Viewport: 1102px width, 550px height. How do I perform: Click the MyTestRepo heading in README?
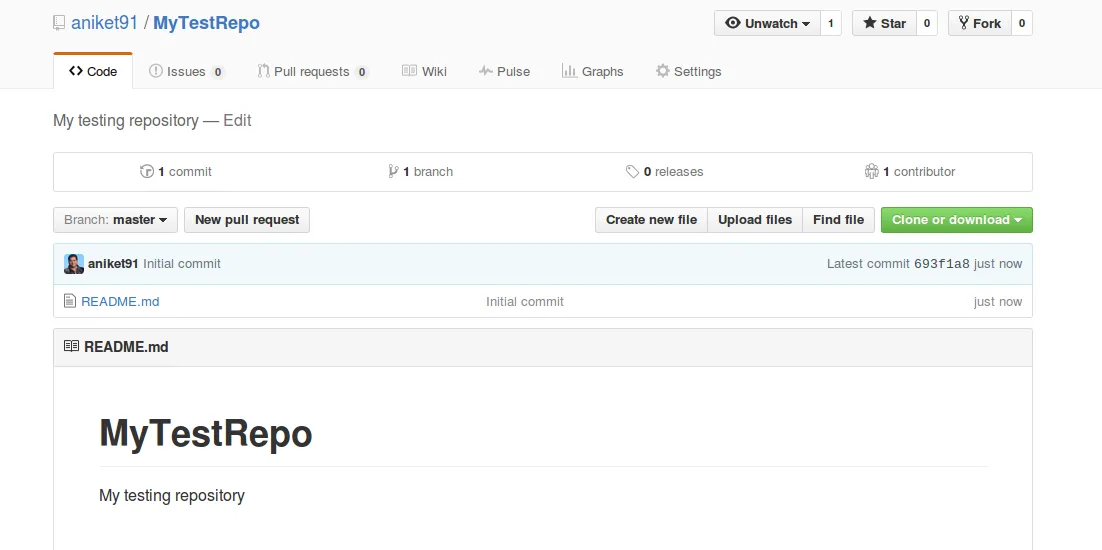206,433
